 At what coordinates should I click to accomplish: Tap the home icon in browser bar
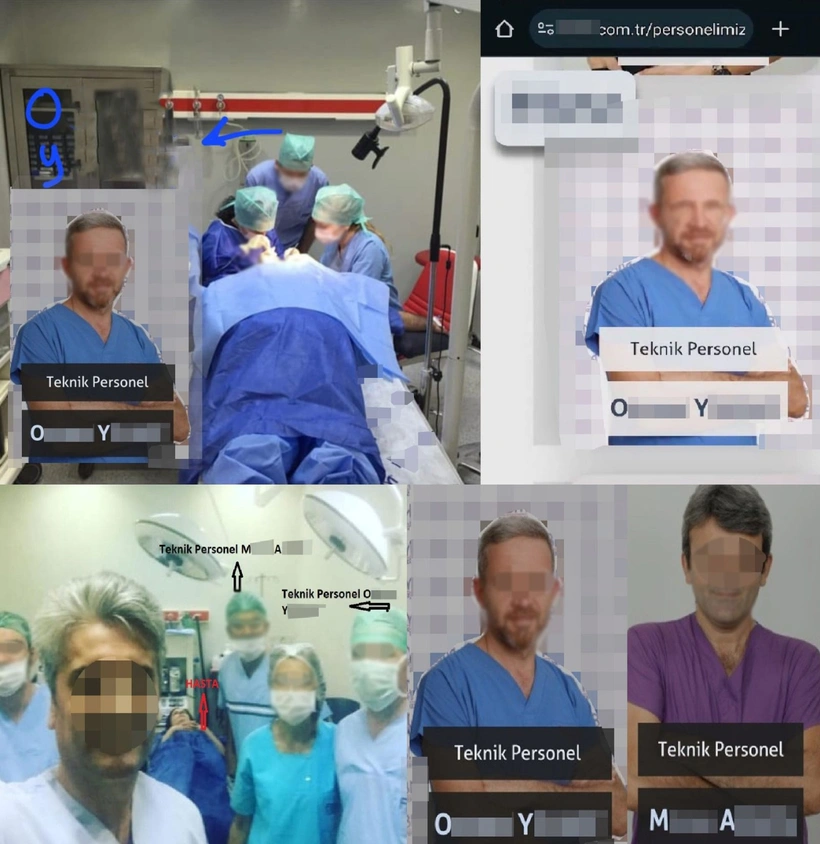pos(504,29)
